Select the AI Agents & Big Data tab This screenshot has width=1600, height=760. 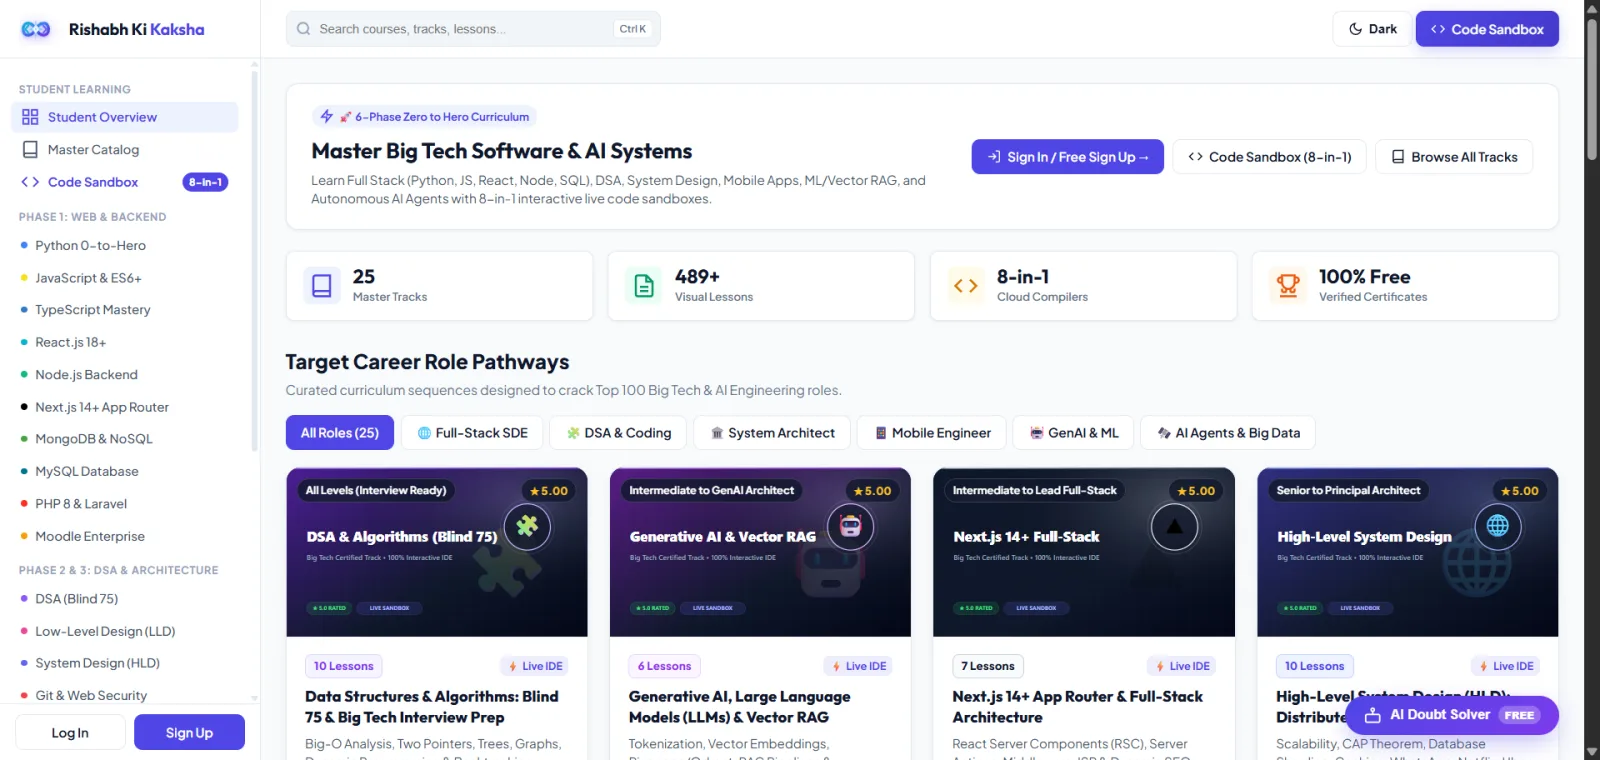(x=1228, y=433)
